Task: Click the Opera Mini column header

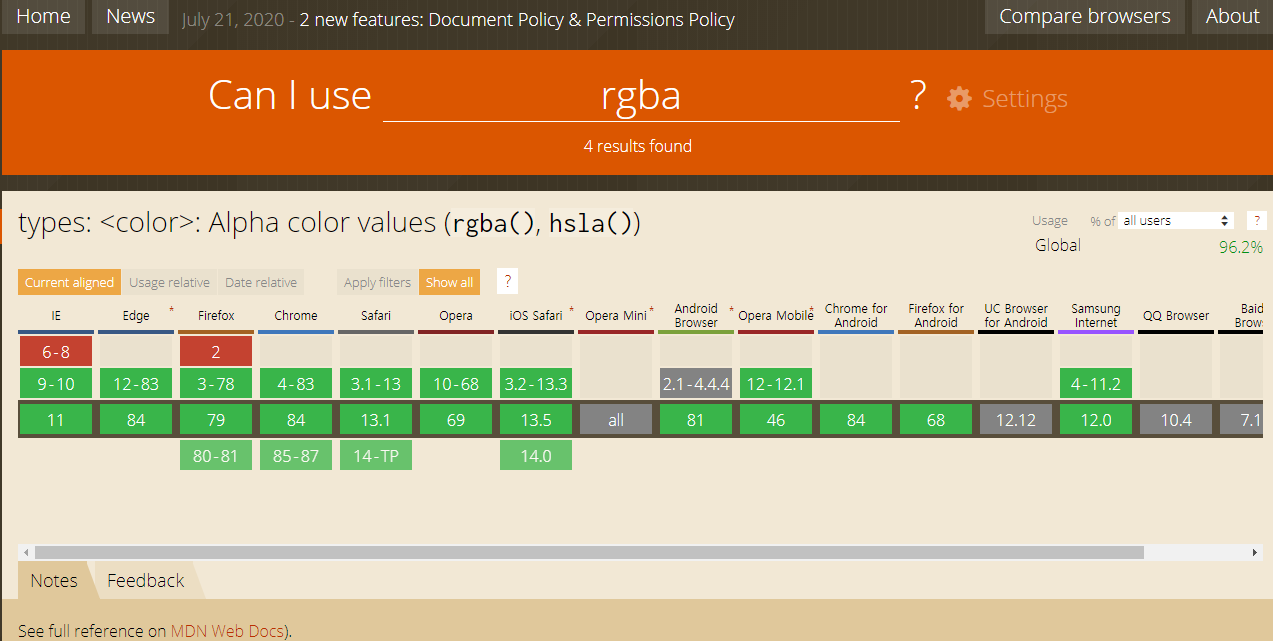Action: (616, 316)
